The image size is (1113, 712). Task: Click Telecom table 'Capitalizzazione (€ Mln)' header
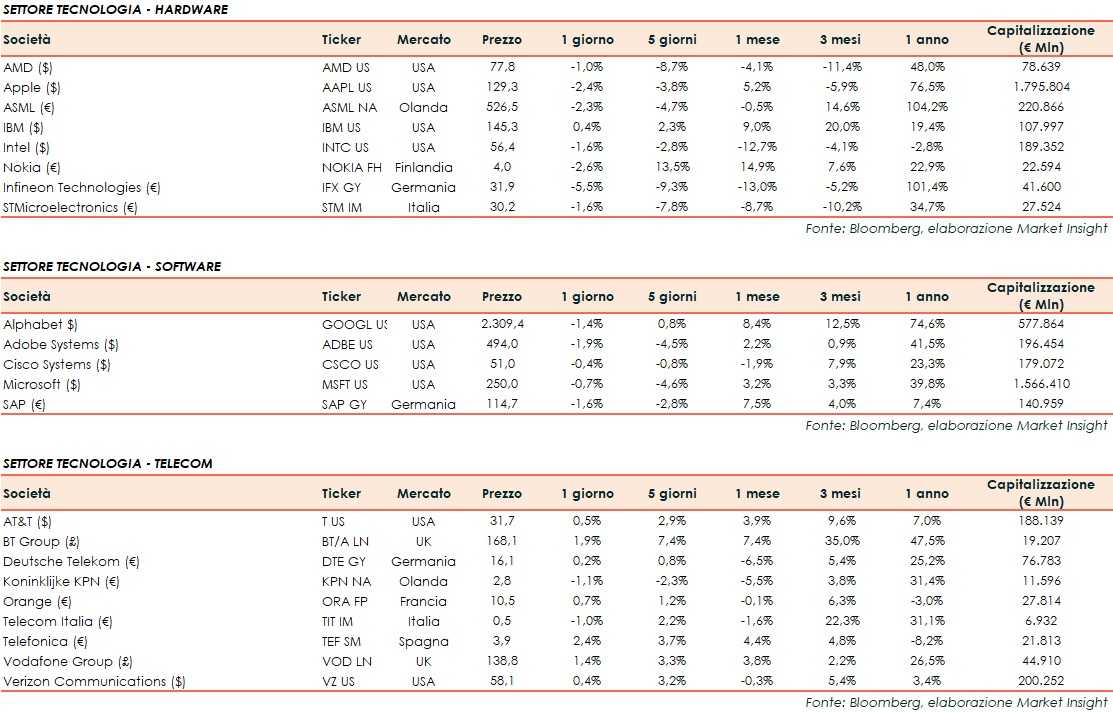coord(1040,493)
